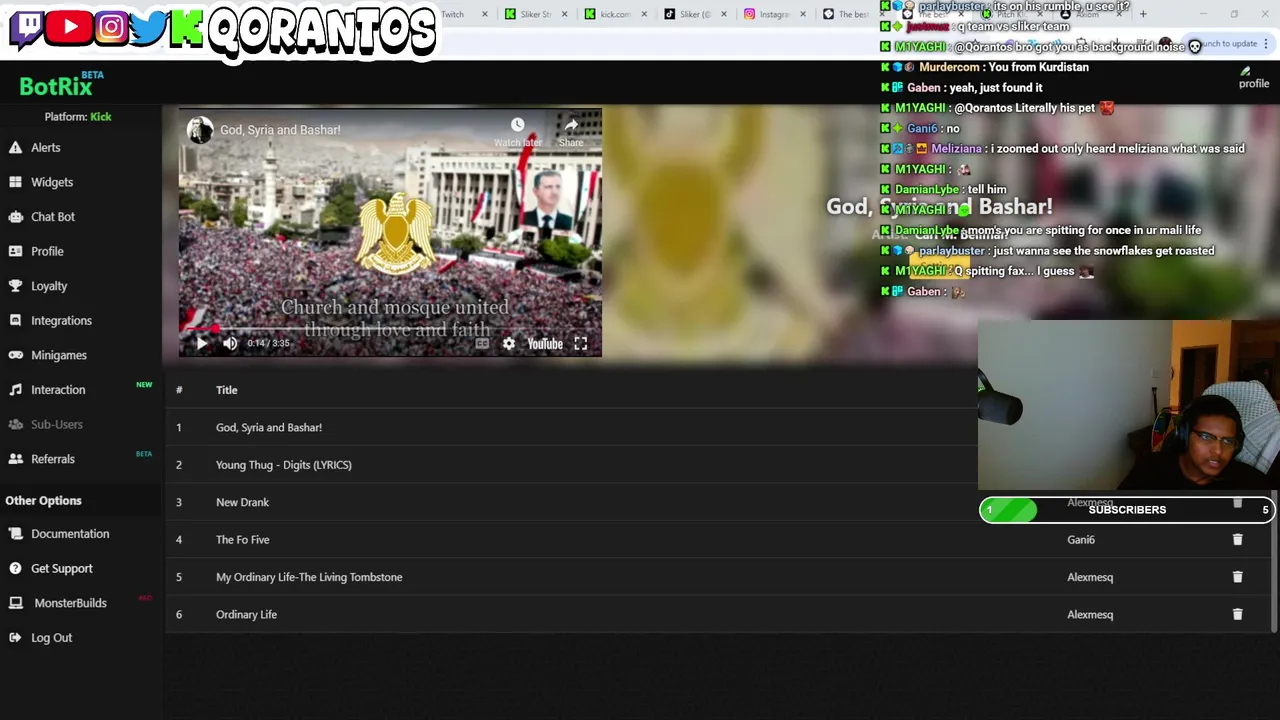Enter fullscreen in the video player
1280x720 pixels.
click(580, 343)
